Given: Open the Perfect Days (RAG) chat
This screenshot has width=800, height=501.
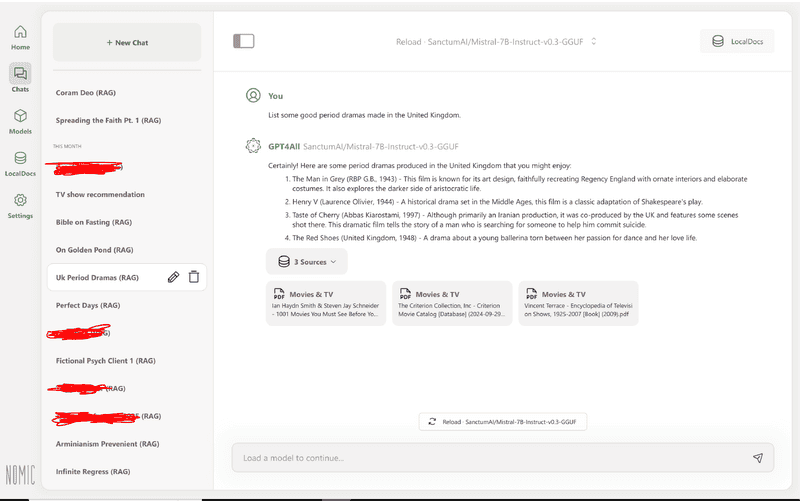Looking at the screenshot, I should click(x=88, y=306).
